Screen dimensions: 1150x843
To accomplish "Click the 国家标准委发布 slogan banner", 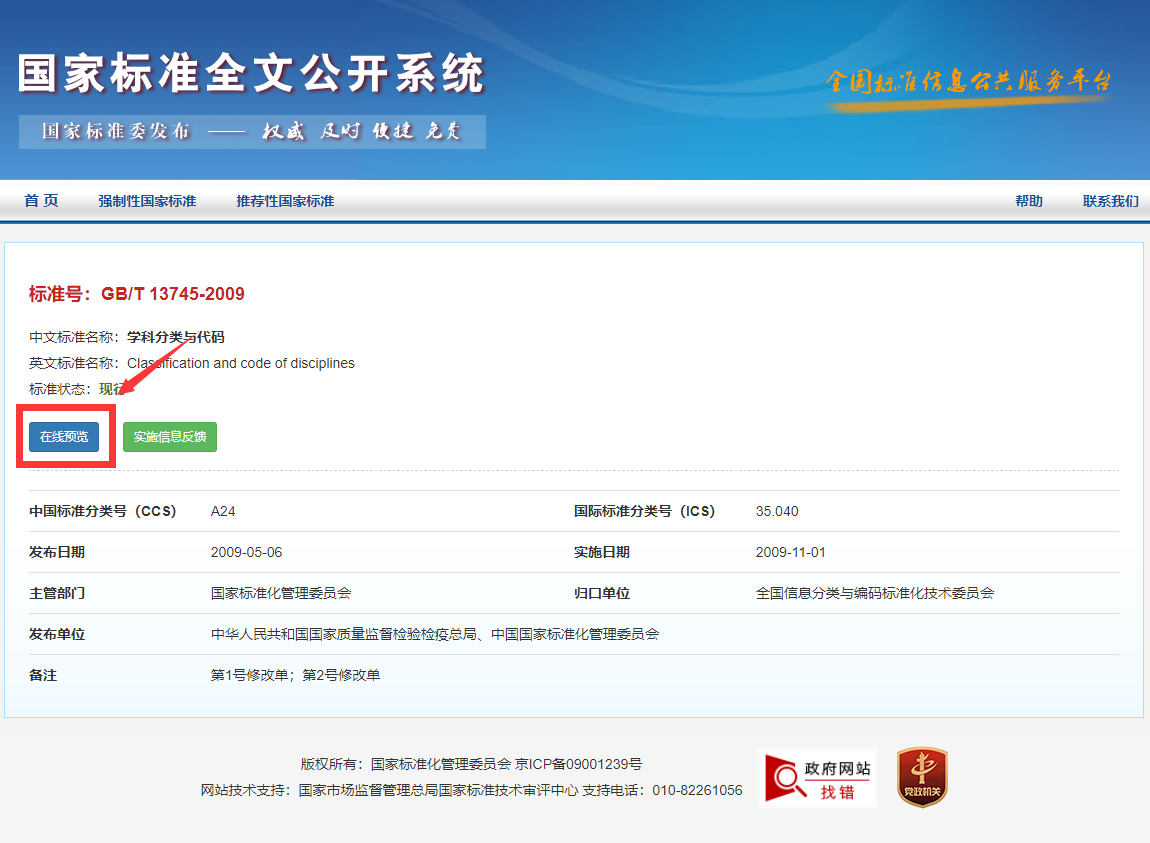I will (x=252, y=132).
